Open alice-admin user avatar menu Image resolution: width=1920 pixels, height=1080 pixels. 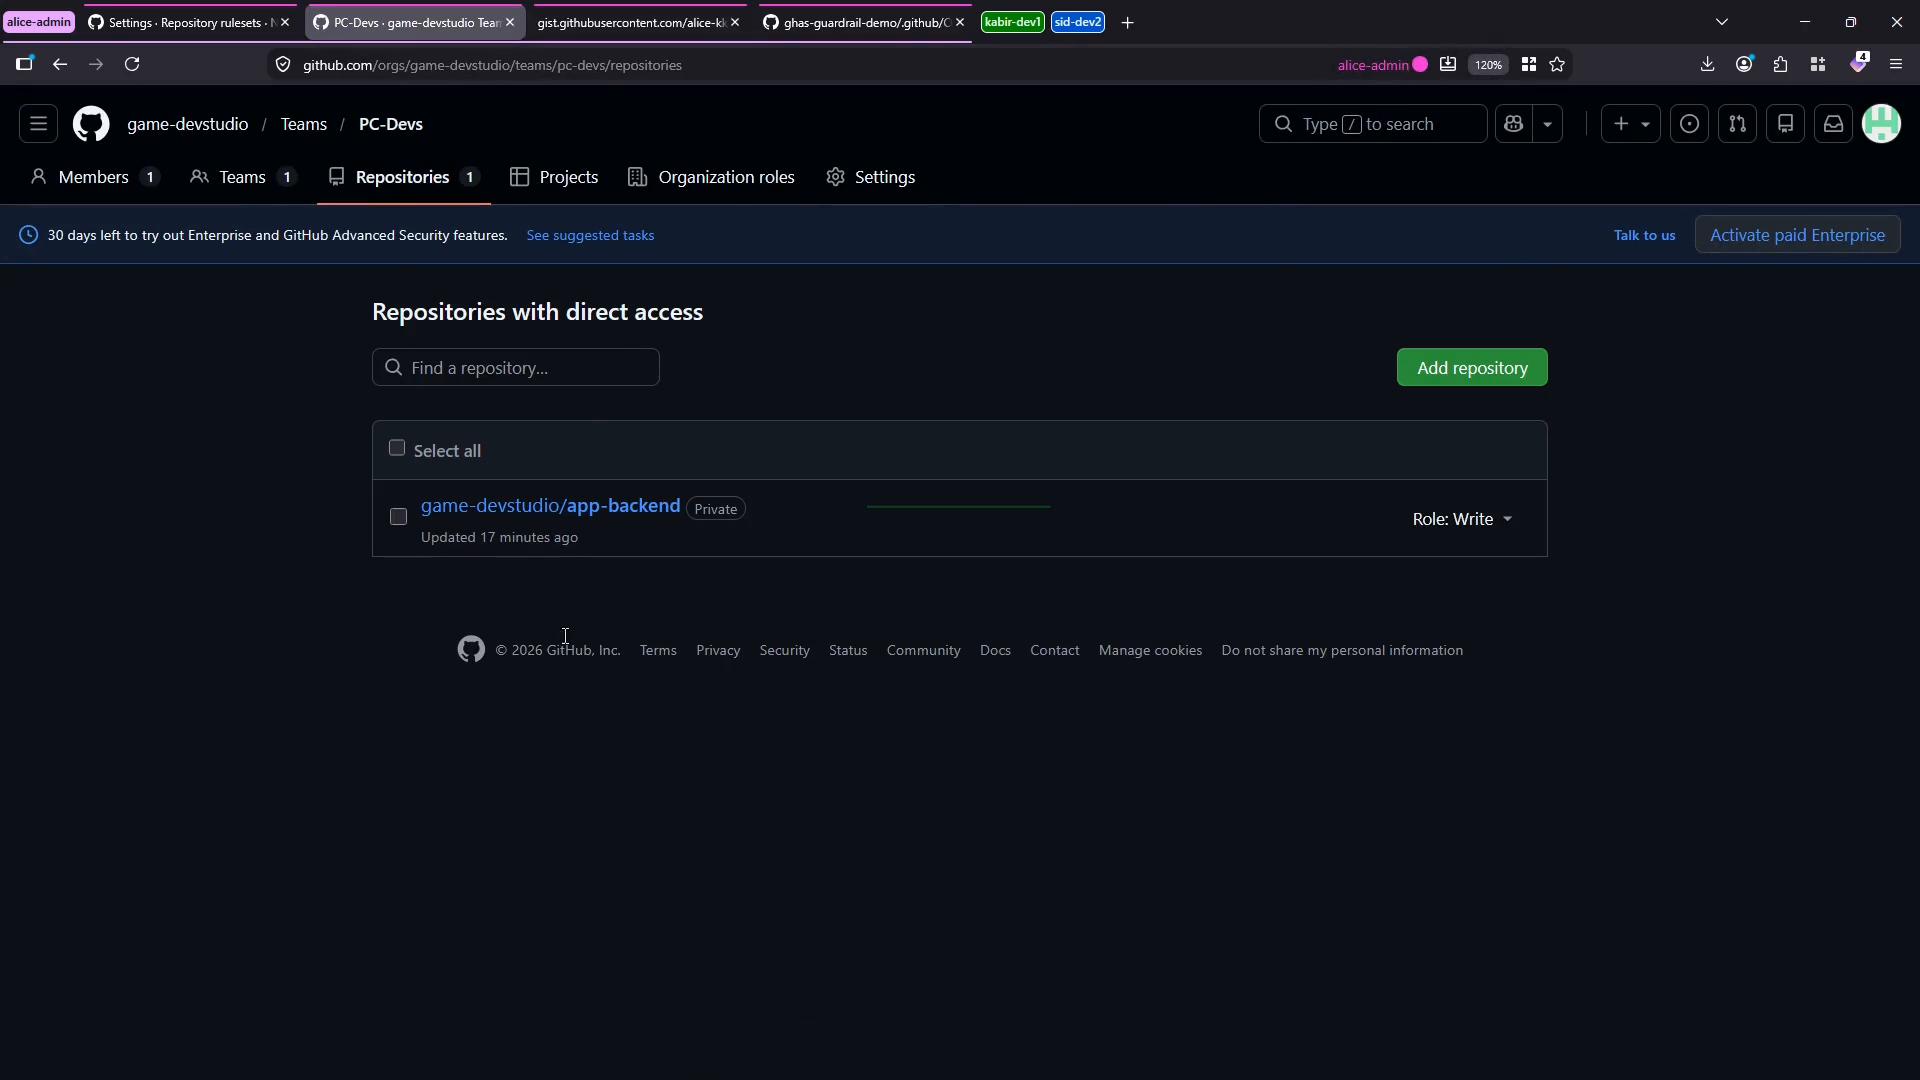tap(1881, 124)
